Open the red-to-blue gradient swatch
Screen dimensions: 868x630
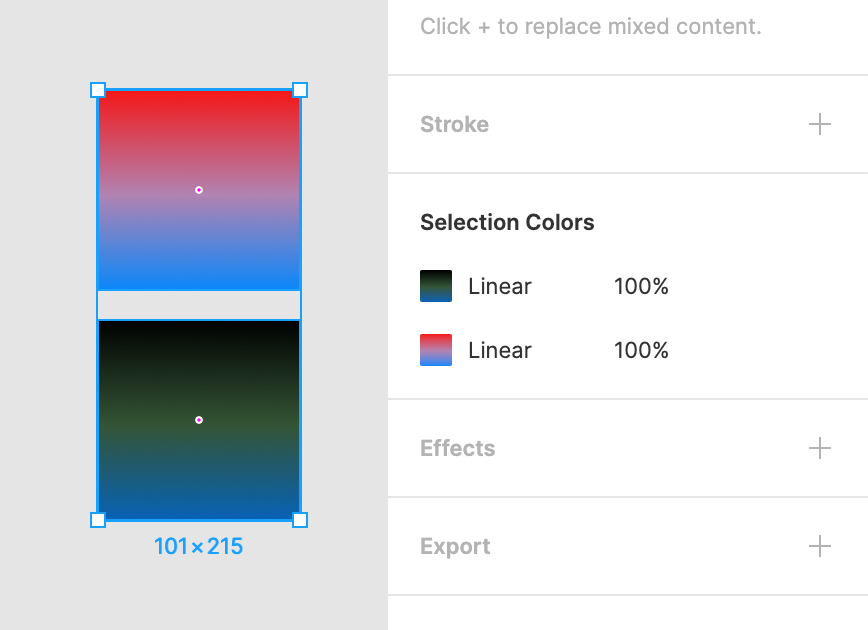[x=436, y=350]
